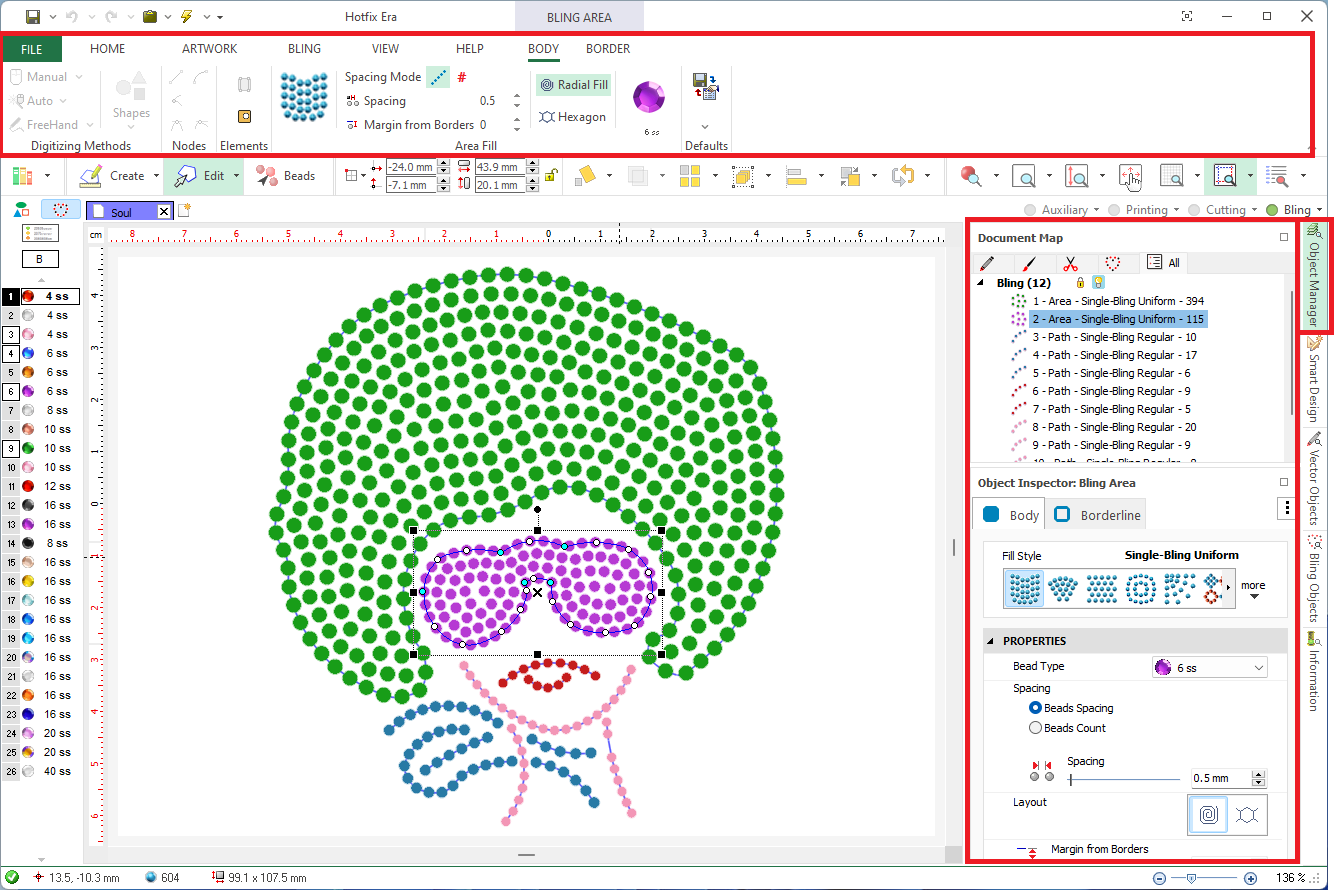Open the paintbrush tab in Document Map
Screen dimensions: 1334x894
pyautogui.click(x=1028, y=263)
